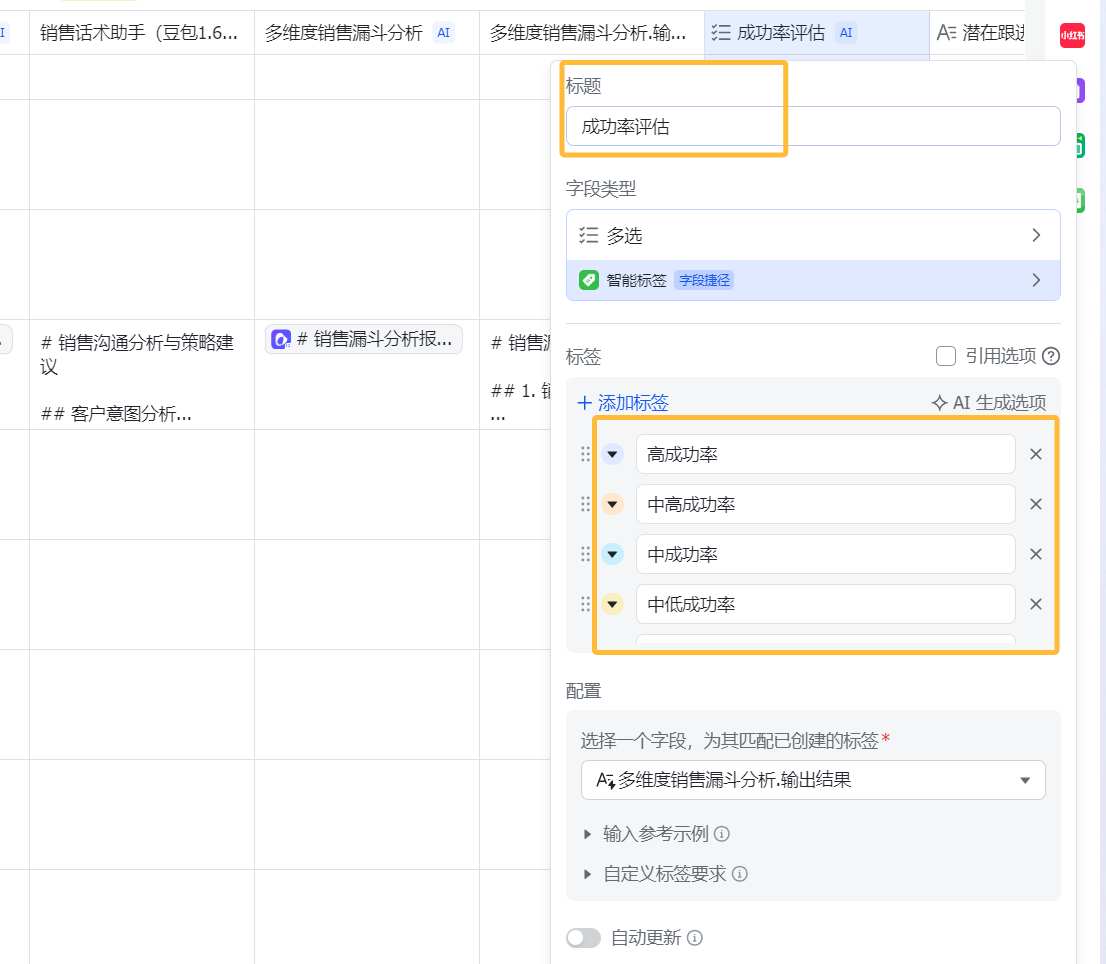Open the 小红书 red sidebar icon
The height and width of the screenshot is (964, 1106).
pyautogui.click(x=1071, y=35)
